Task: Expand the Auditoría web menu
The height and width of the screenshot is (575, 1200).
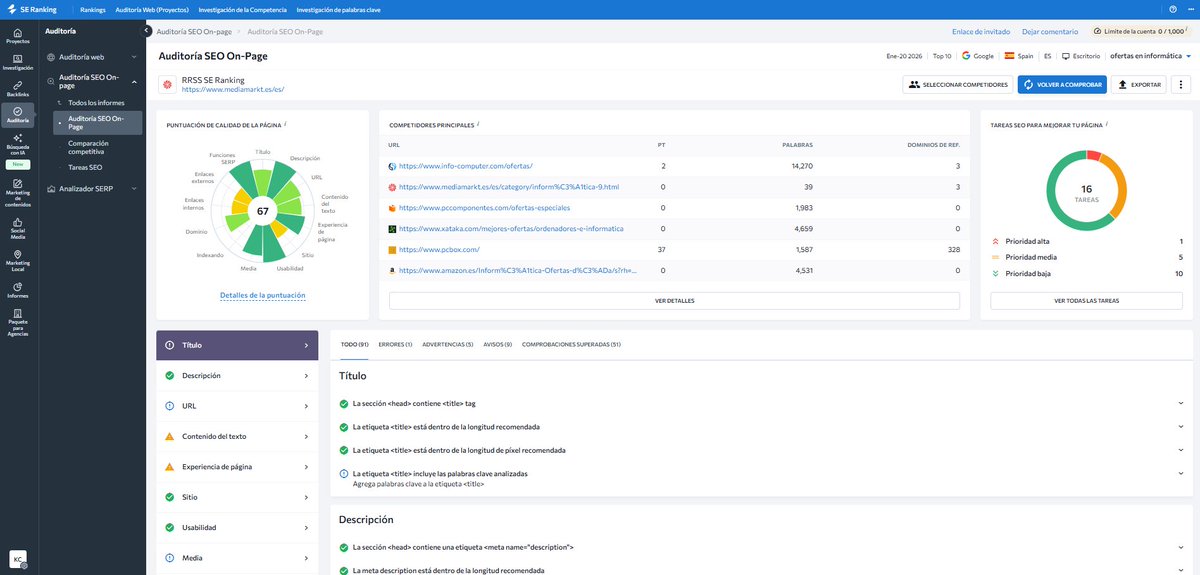Action: click(93, 57)
